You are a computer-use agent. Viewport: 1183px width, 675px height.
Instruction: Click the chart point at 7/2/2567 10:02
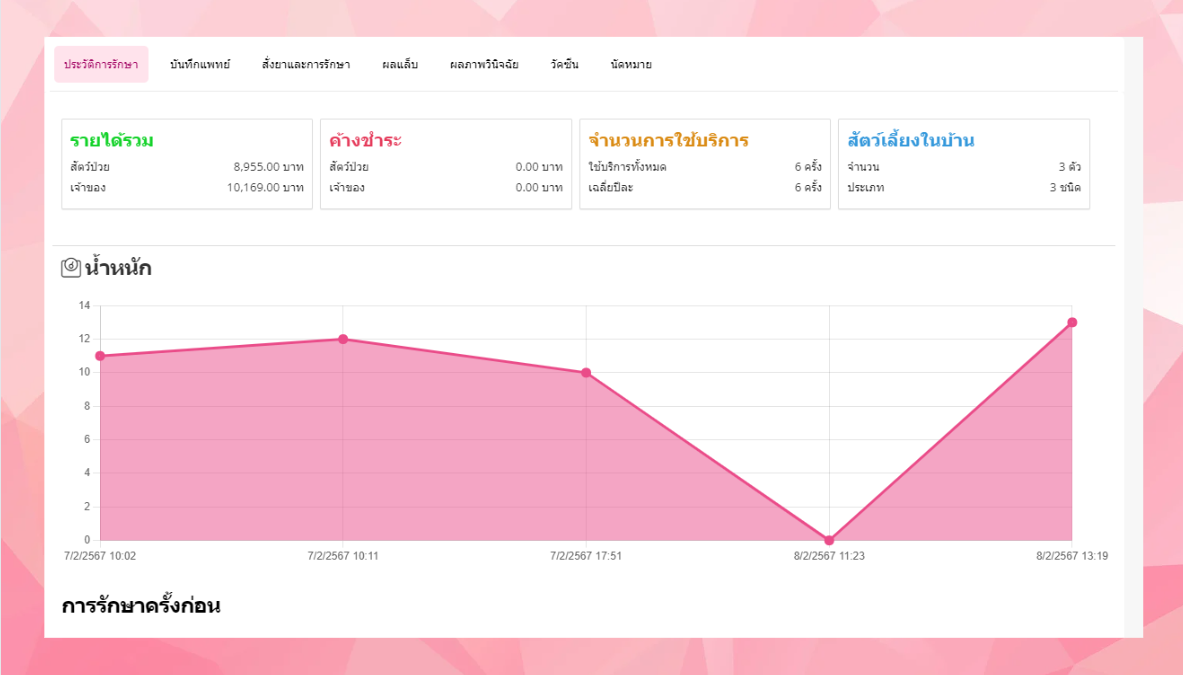pos(100,356)
